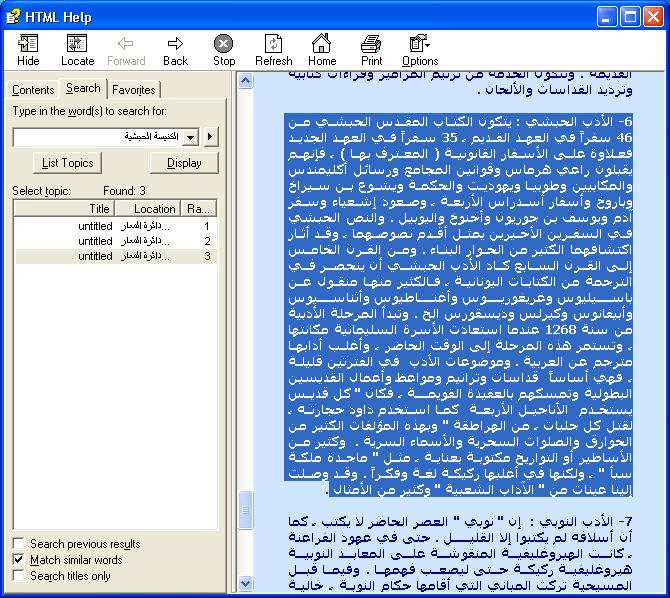Select the untitled result ranked 1

116,226
